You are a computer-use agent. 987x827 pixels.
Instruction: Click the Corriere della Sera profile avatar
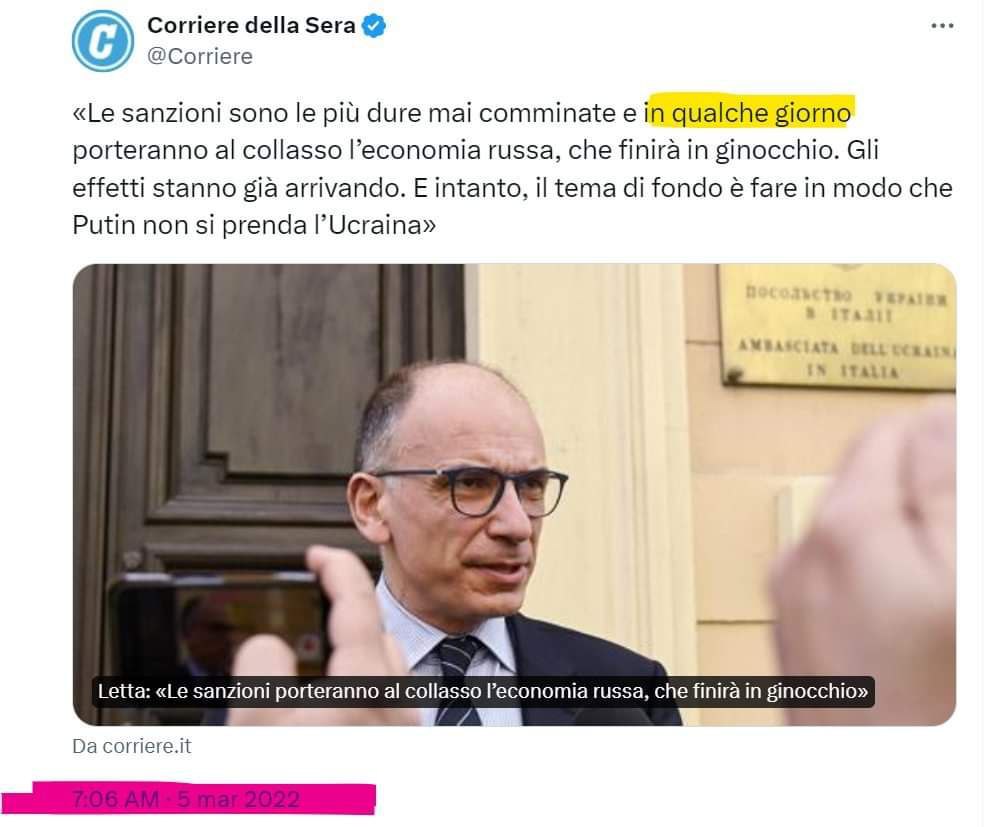click(103, 41)
